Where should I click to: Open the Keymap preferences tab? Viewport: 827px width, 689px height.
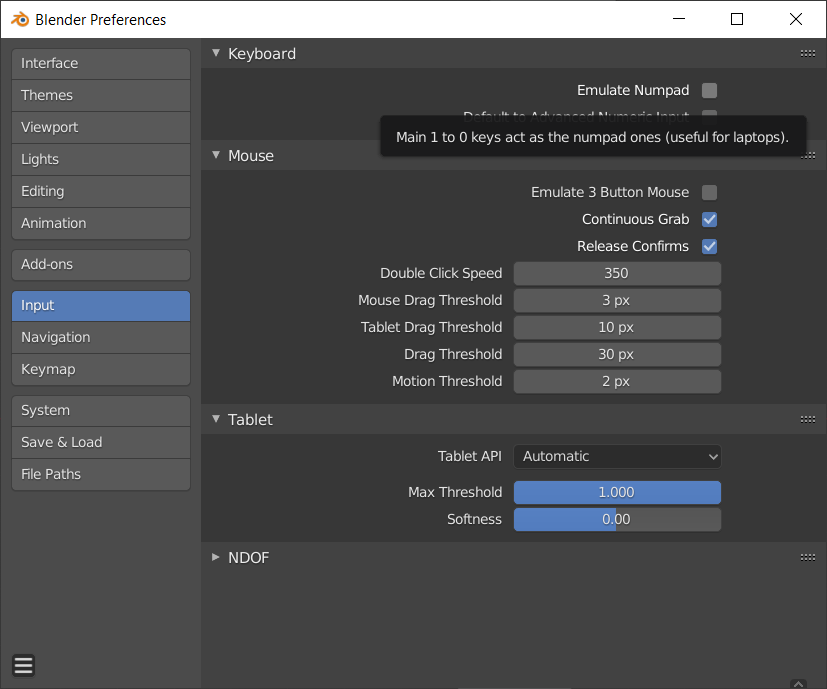pyautogui.click(x=100, y=370)
